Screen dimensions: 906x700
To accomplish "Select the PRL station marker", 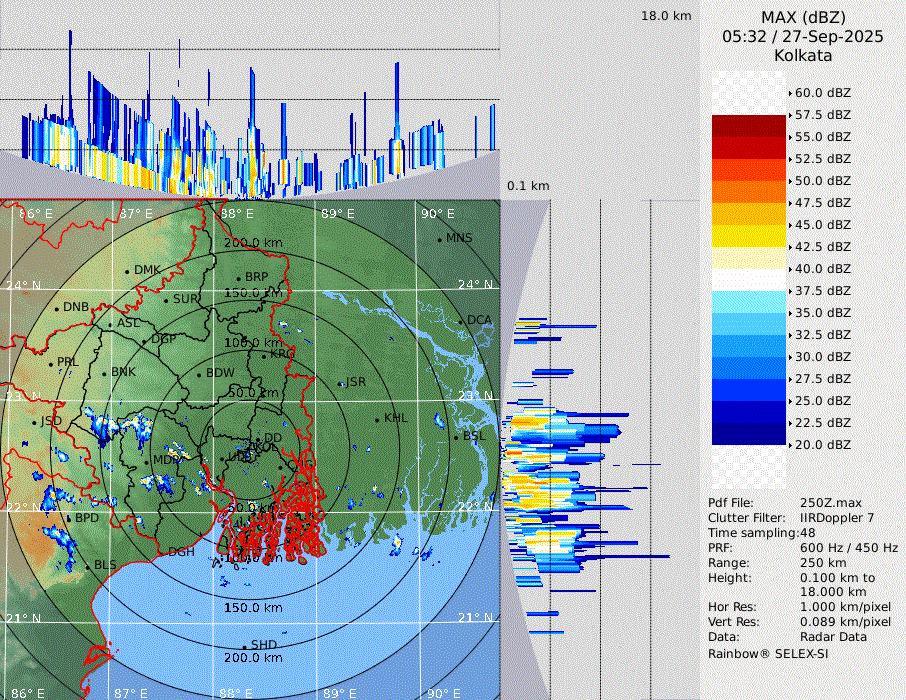I will click(x=51, y=363).
